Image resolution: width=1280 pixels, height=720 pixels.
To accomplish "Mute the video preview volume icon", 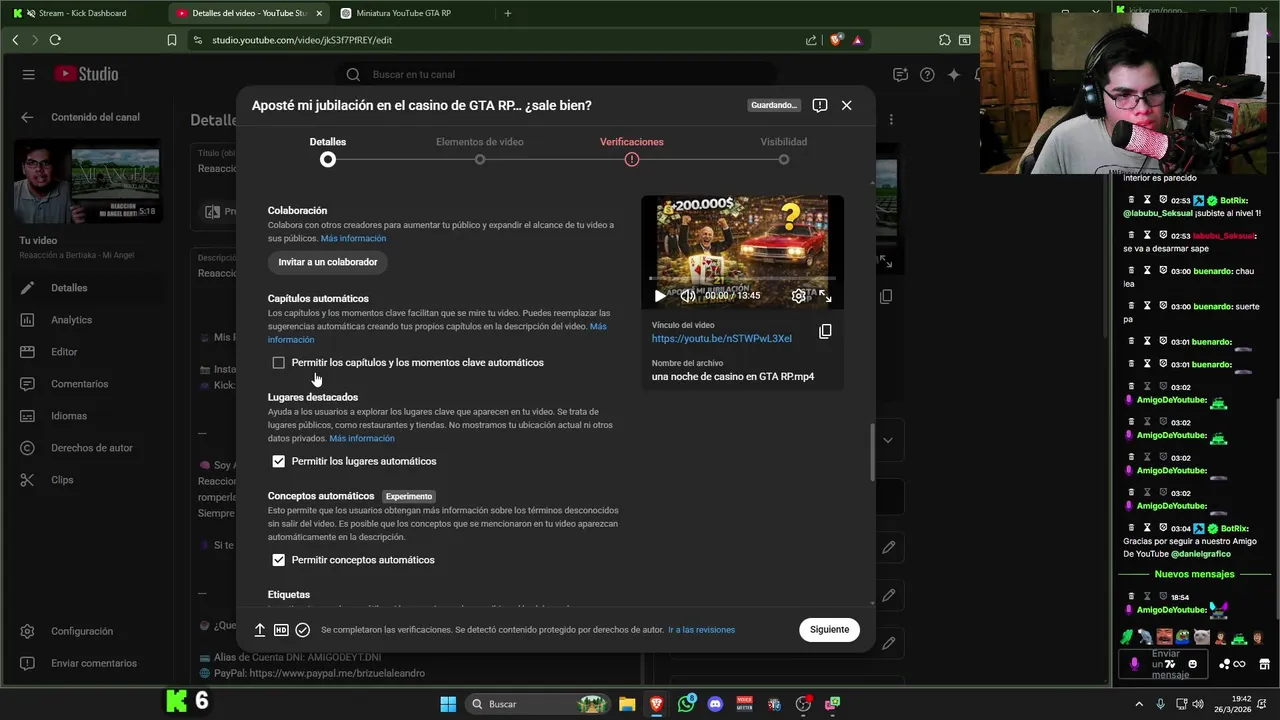I will tap(687, 296).
